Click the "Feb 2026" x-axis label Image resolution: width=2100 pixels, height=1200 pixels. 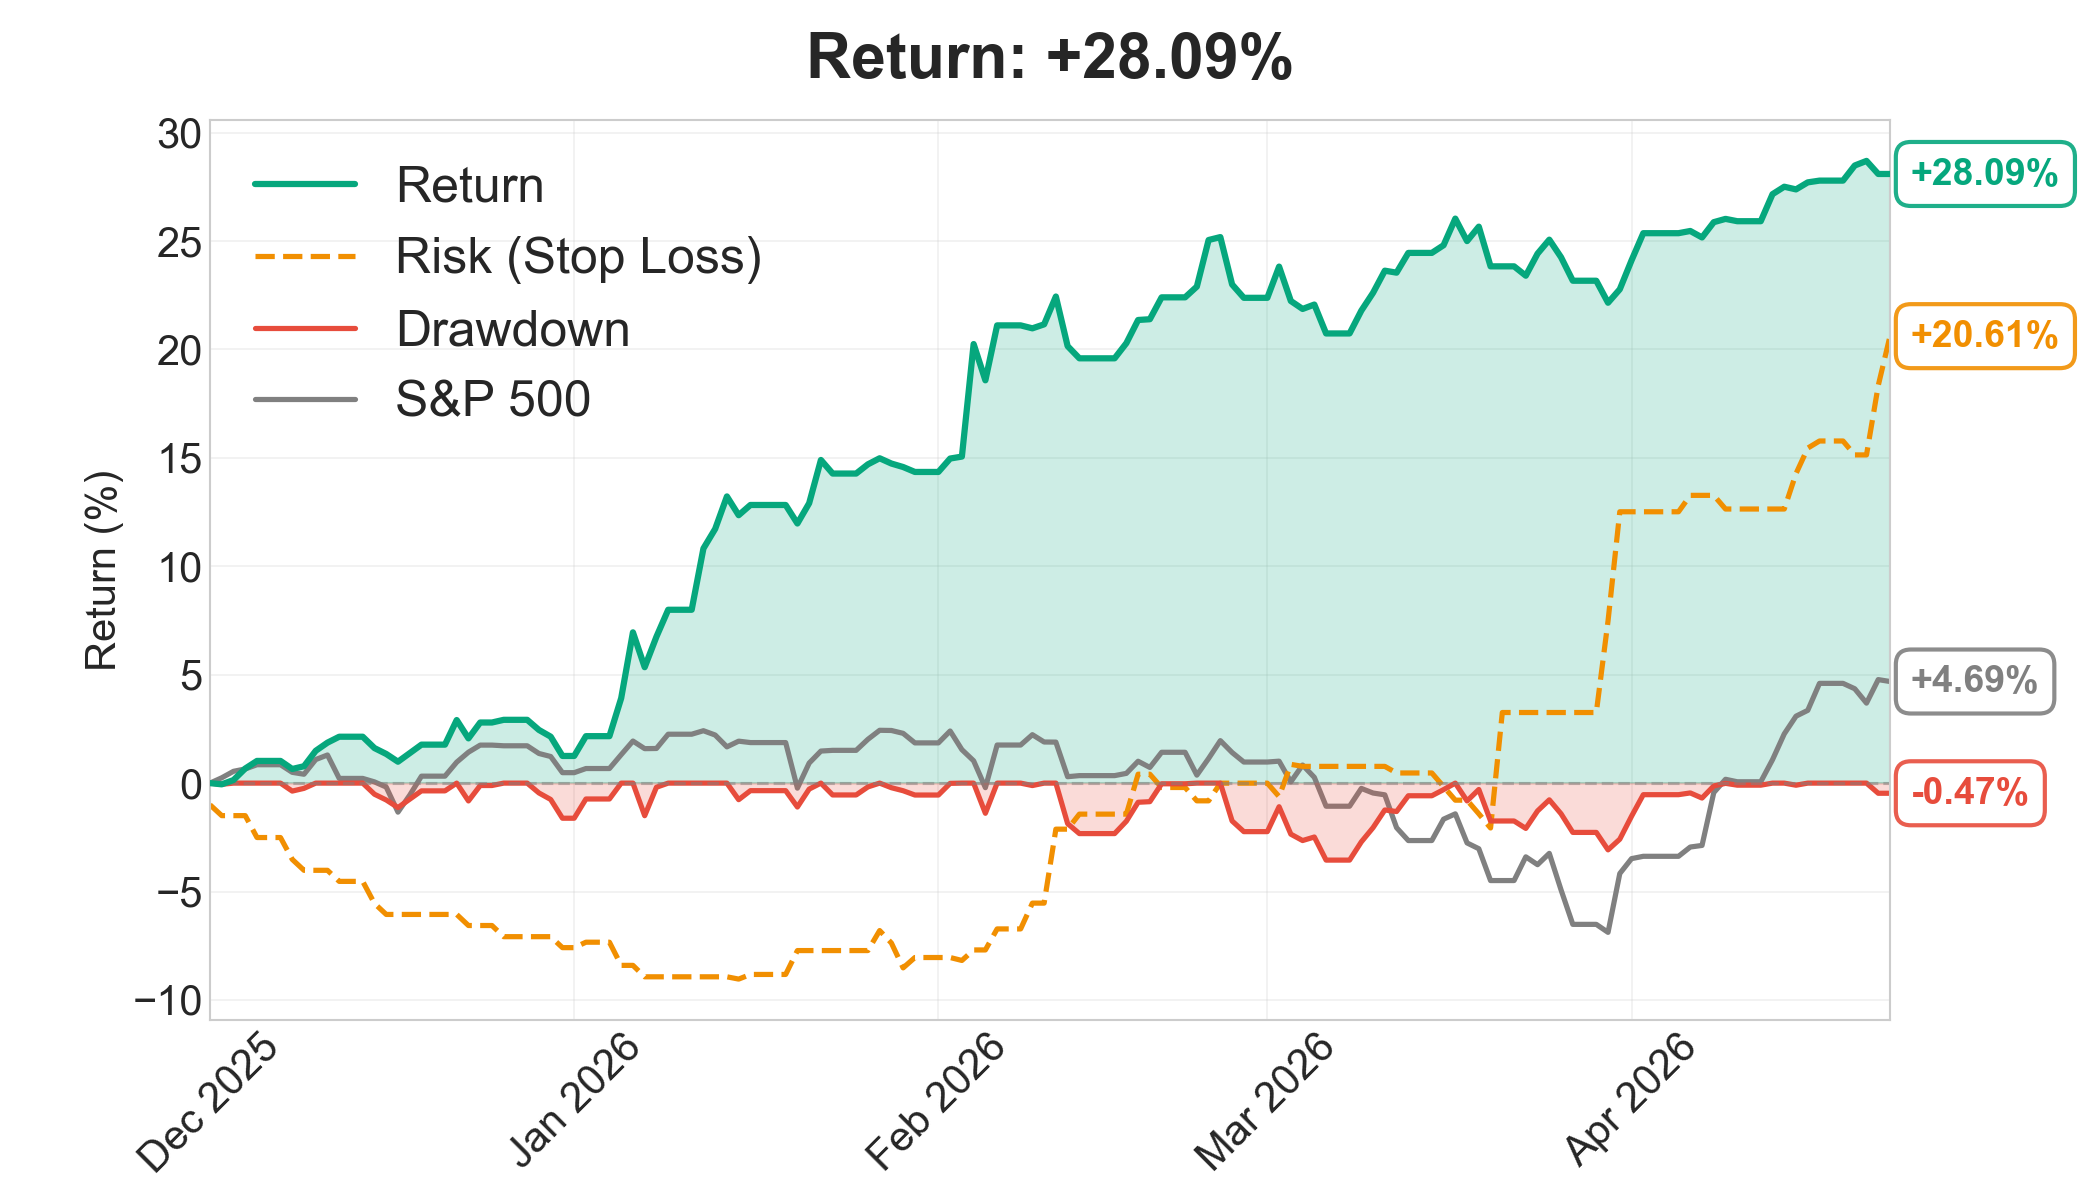[936, 1102]
